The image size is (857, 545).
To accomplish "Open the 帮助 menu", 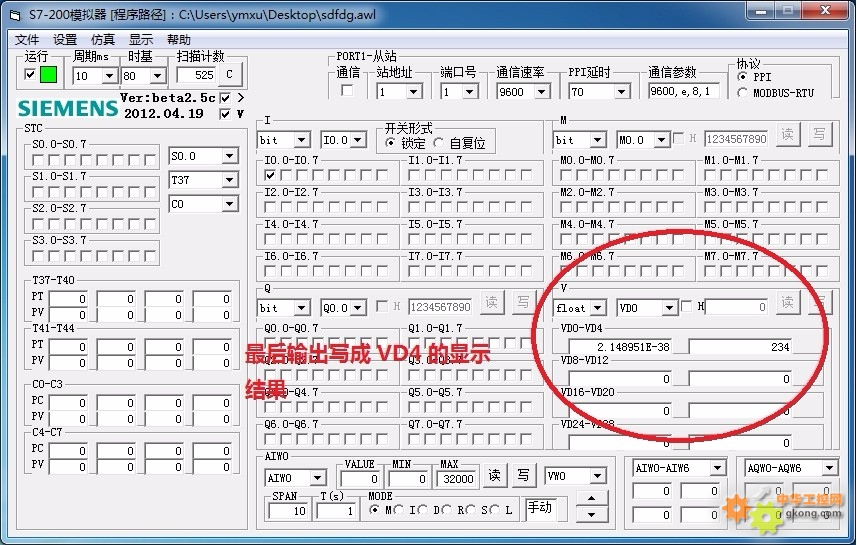I will pyautogui.click(x=179, y=40).
